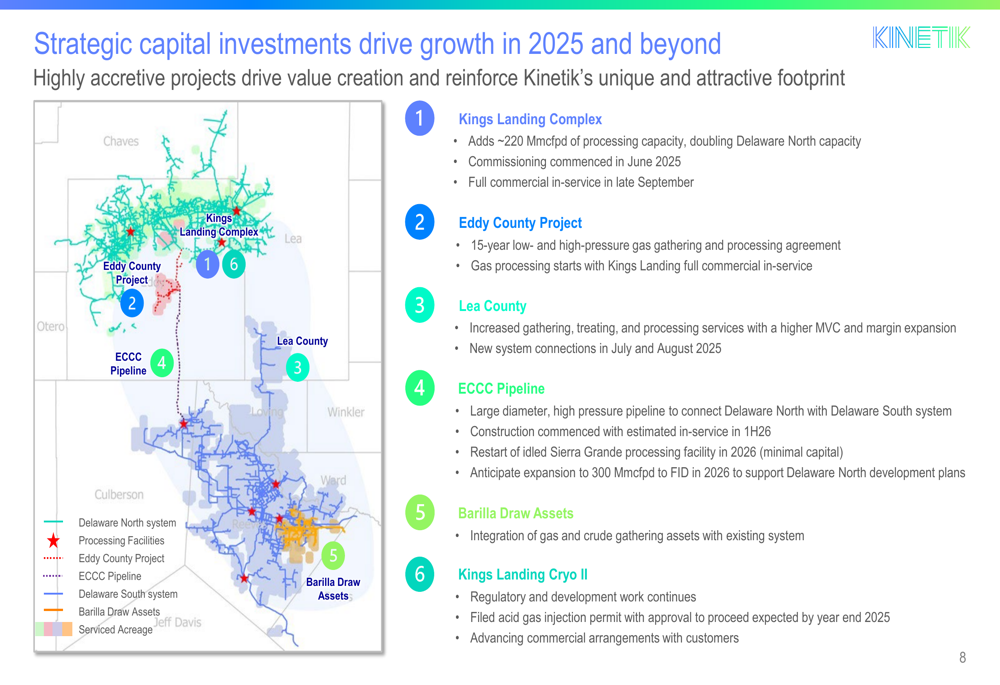
Task: Click the 'Delaware North system' legend text
Action: coord(127,522)
